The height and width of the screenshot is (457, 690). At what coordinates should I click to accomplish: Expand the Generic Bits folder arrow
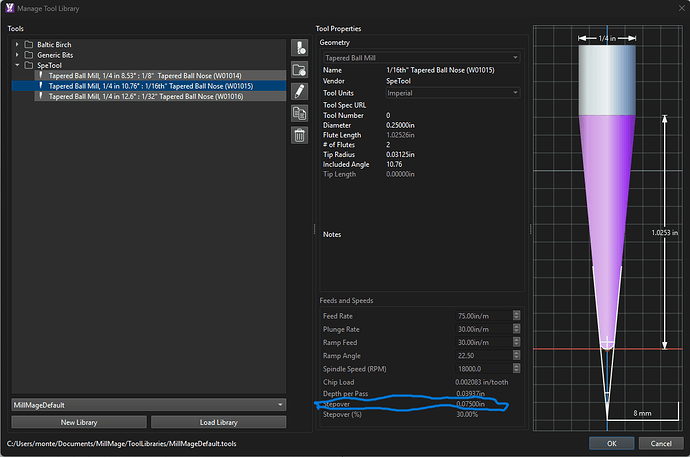click(x=17, y=55)
